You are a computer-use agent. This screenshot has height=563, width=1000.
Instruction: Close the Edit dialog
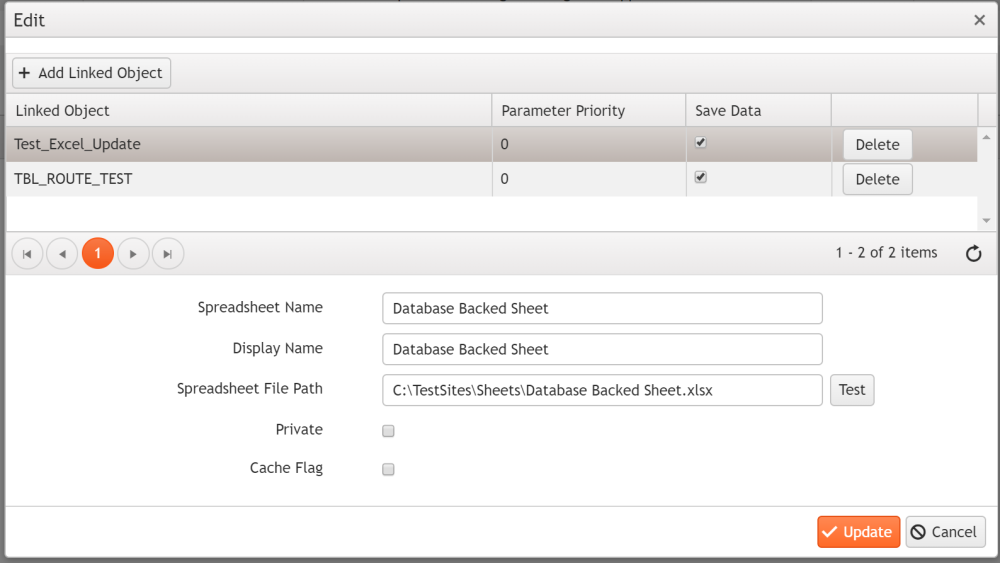(x=980, y=20)
